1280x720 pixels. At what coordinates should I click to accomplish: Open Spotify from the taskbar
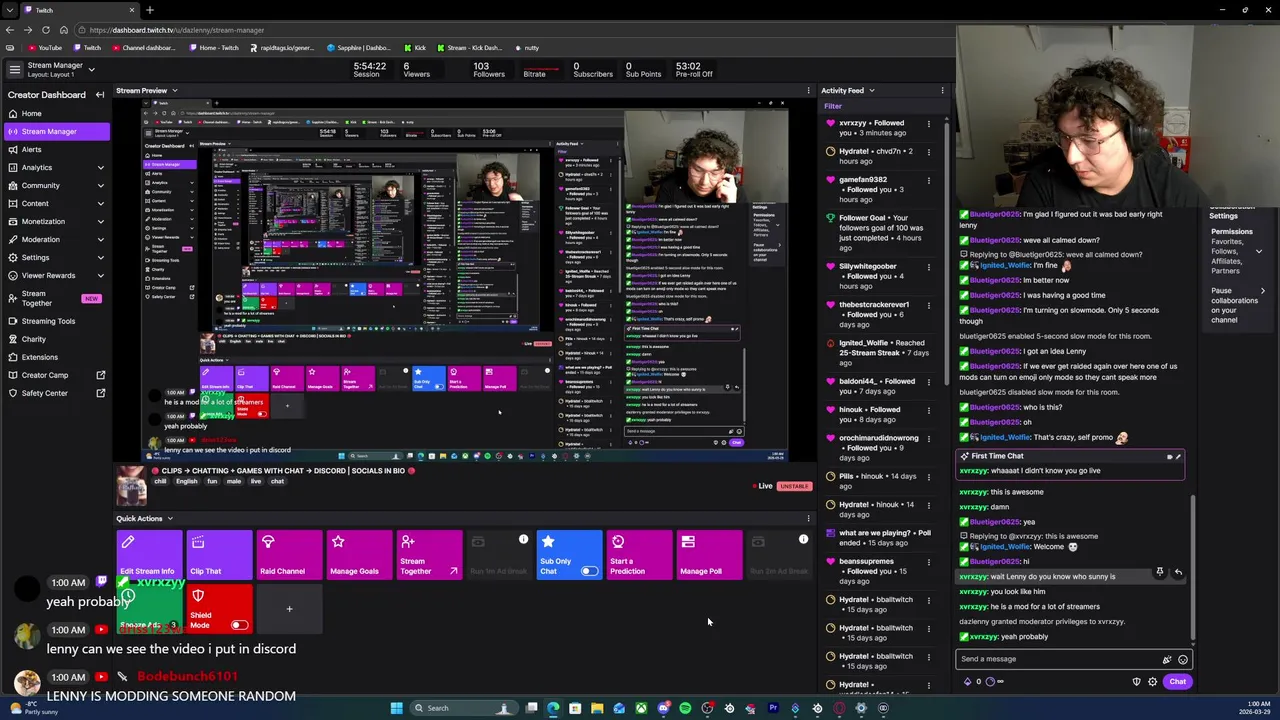coord(685,708)
